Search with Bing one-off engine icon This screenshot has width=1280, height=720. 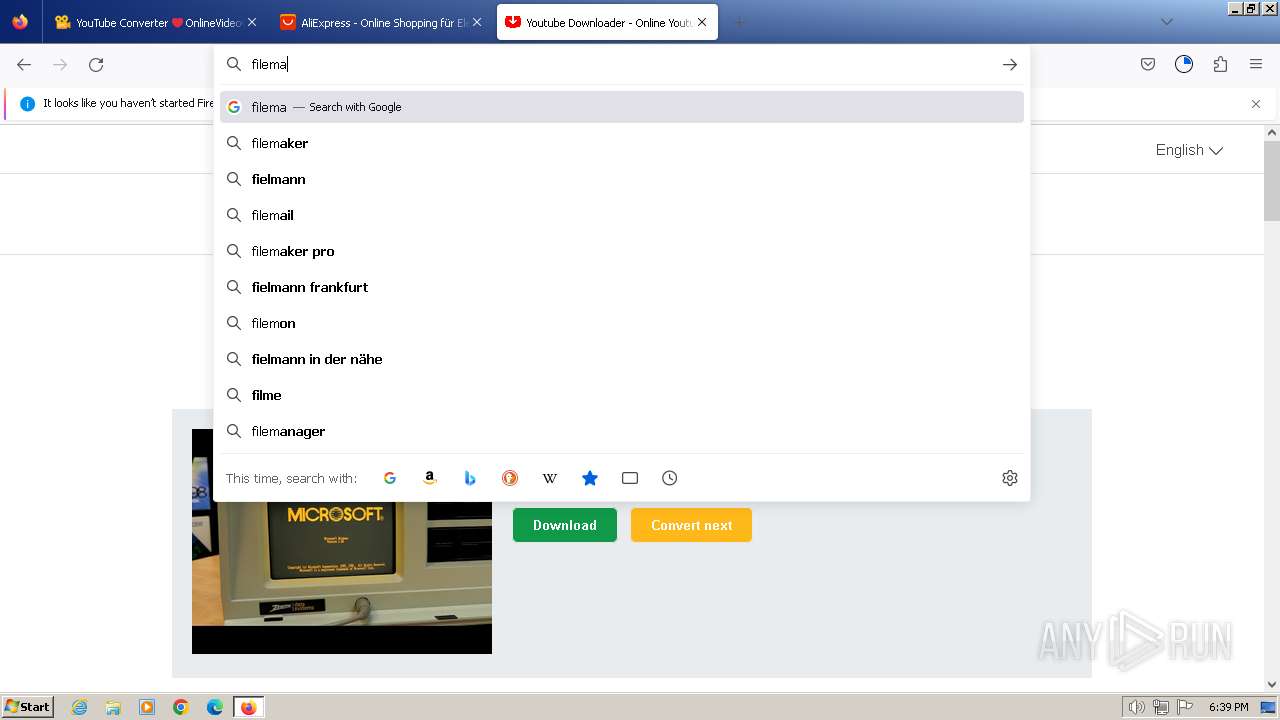pos(470,478)
